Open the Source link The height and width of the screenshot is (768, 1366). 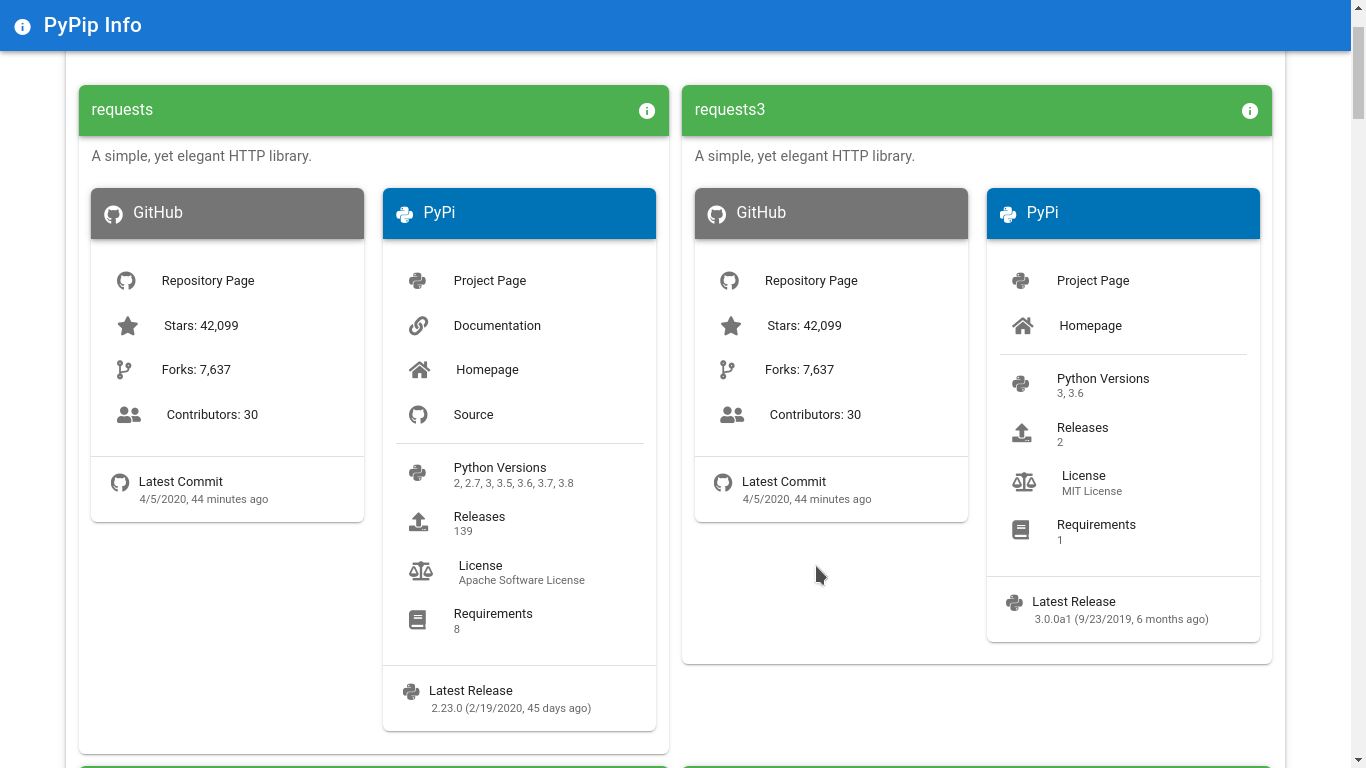[473, 415]
